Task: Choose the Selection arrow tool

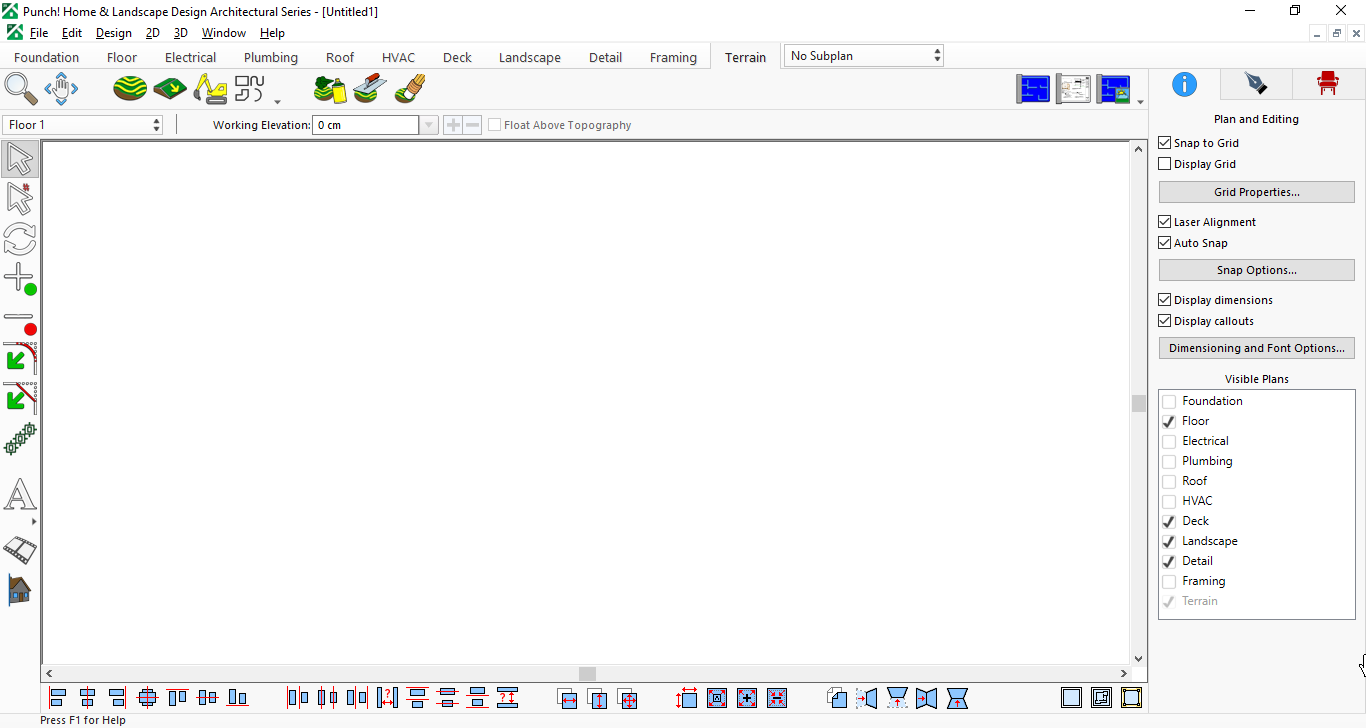Action: coord(20,159)
